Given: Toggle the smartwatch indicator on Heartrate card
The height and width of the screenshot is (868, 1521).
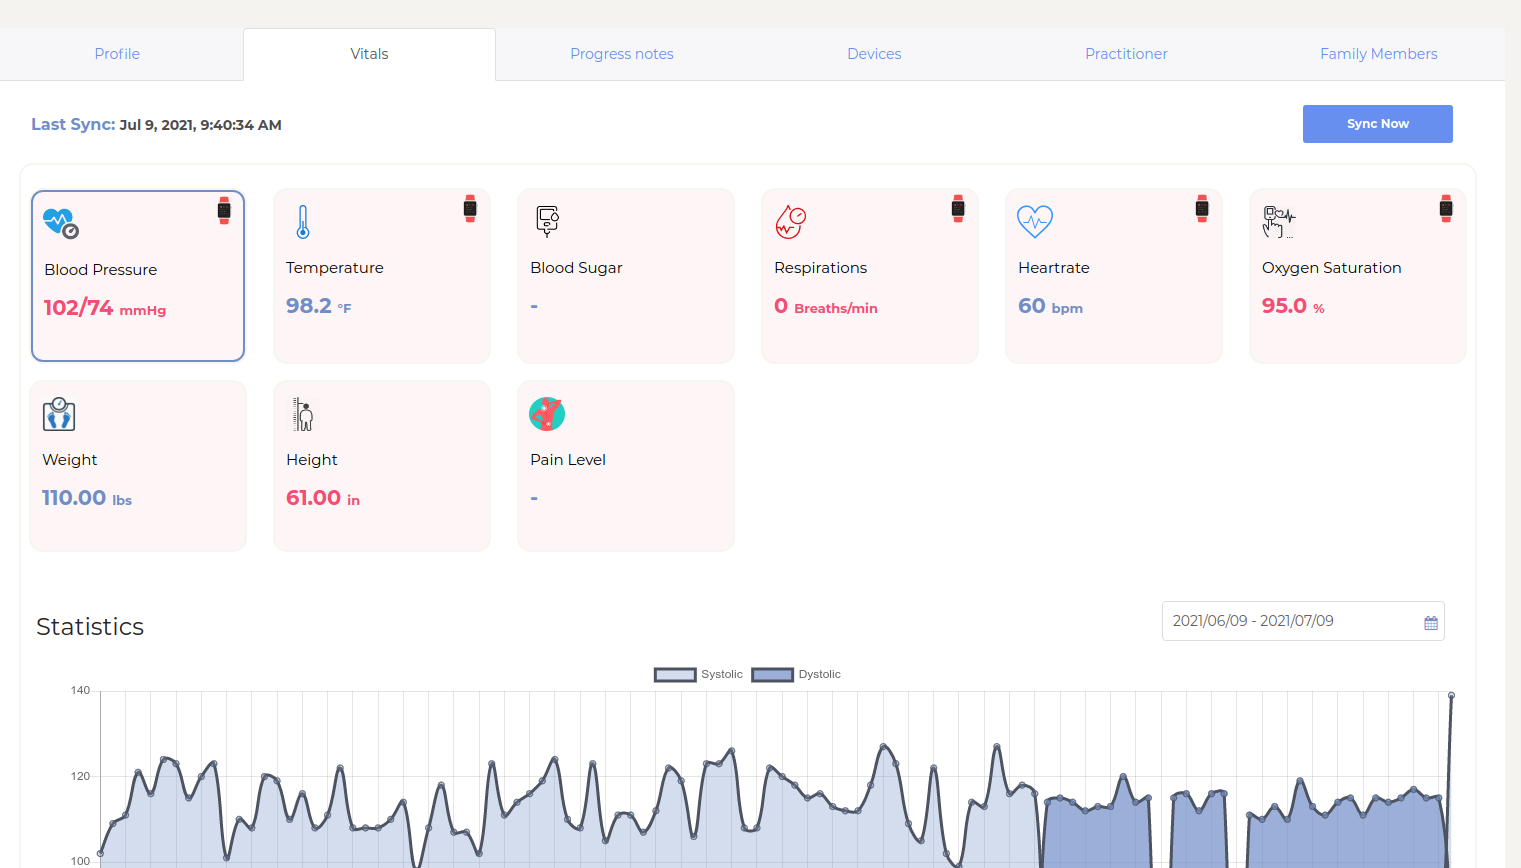Looking at the screenshot, I should click(x=1201, y=210).
